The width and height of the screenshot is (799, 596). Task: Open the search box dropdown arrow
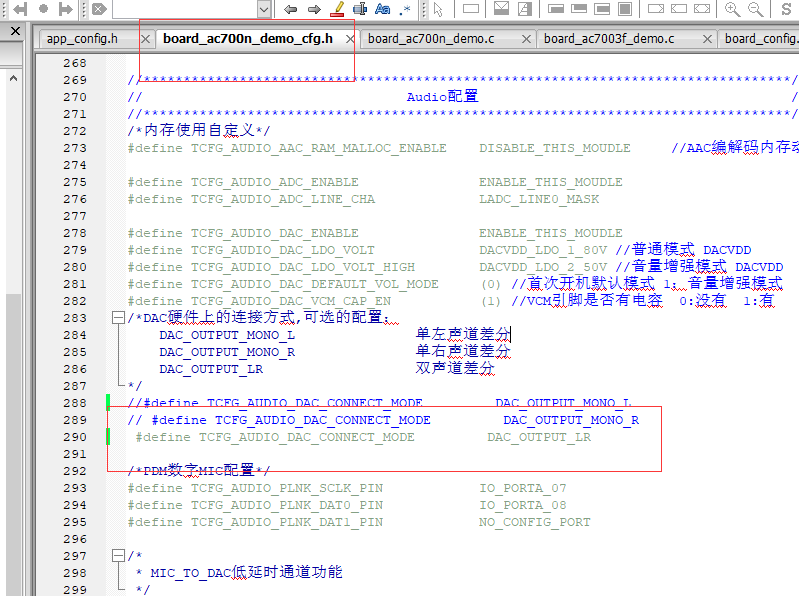[x=263, y=9]
